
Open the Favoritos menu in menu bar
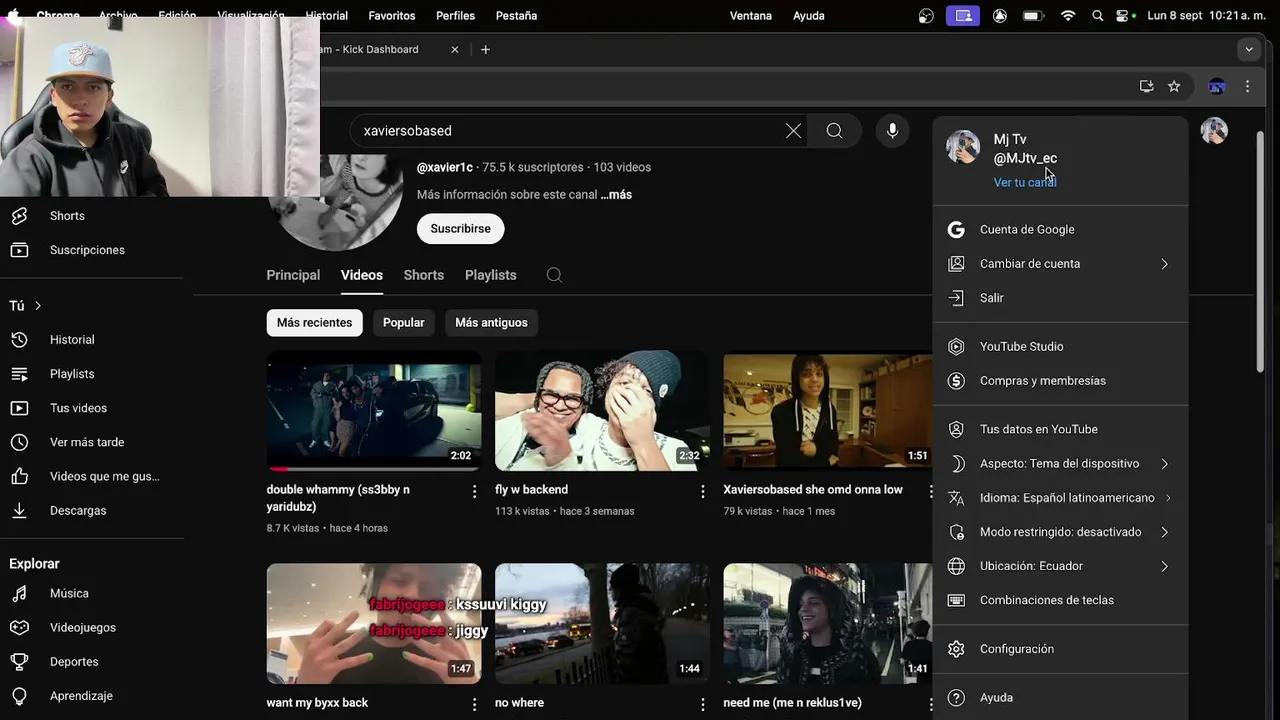pos(392,16)
